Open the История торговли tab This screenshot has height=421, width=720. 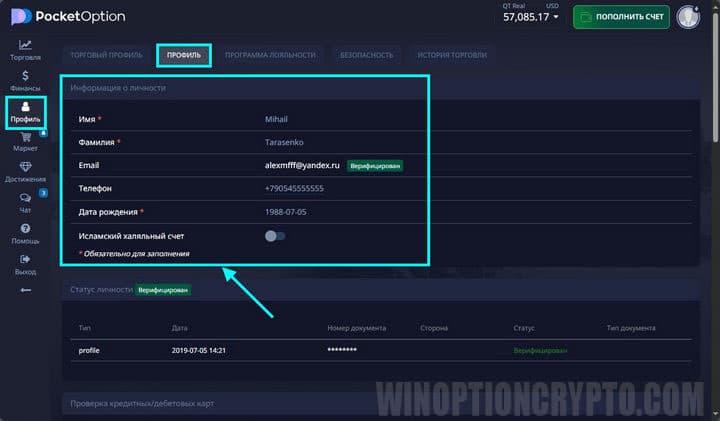[452, 55]
